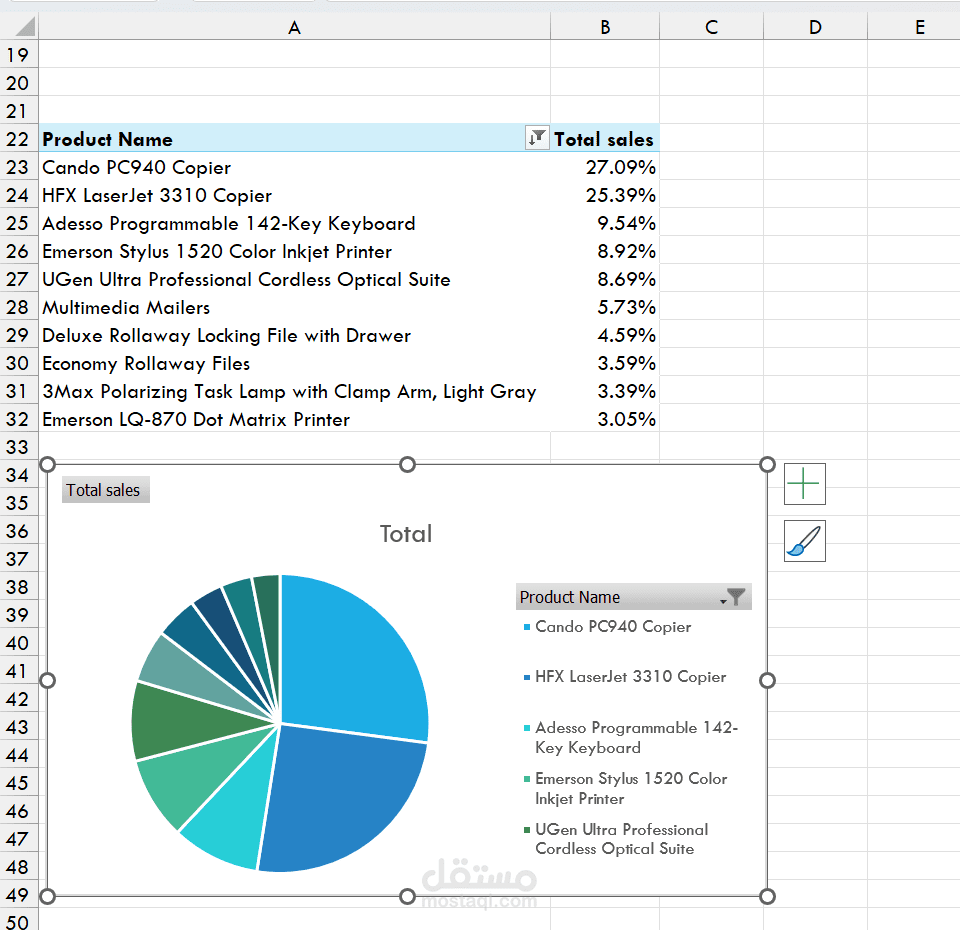Click the chart's bottom-right resize handle
This screenshot has width=960, height=930.
(x=767, y=896)
